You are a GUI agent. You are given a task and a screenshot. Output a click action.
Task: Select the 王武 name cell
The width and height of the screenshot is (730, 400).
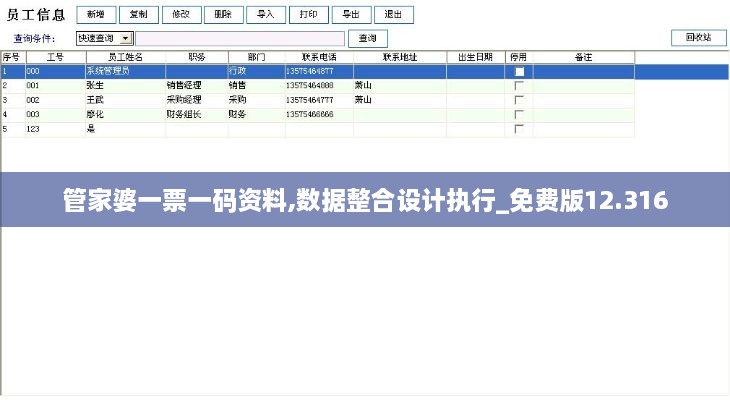click(x=126, y=100)
